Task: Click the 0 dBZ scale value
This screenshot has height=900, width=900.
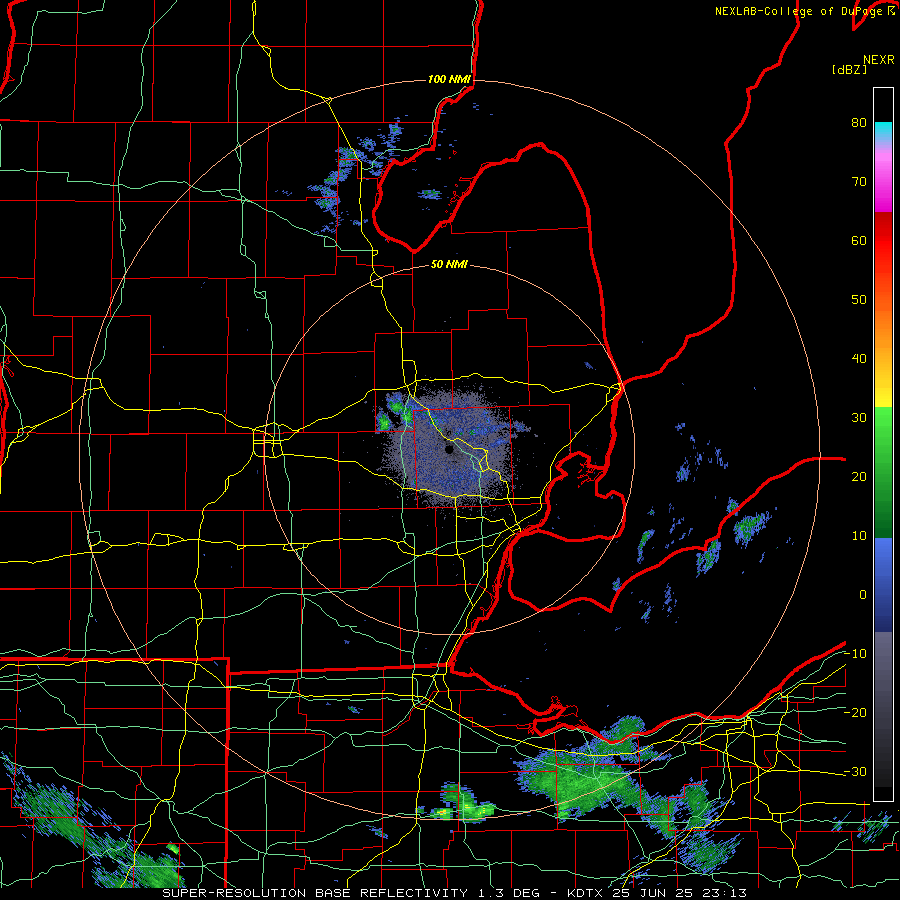Action: click(863, 595)
